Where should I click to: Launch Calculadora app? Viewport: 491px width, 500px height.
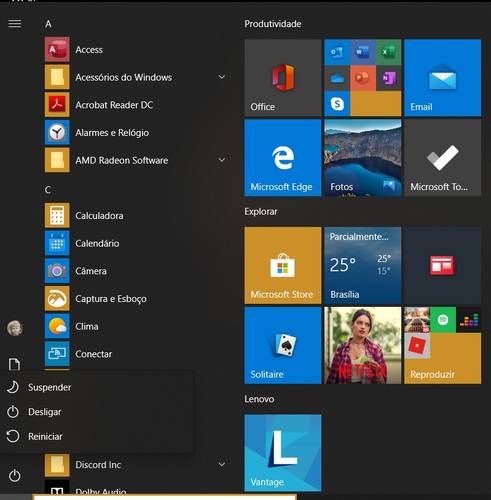pyautogui.click(x=137, y=216)
